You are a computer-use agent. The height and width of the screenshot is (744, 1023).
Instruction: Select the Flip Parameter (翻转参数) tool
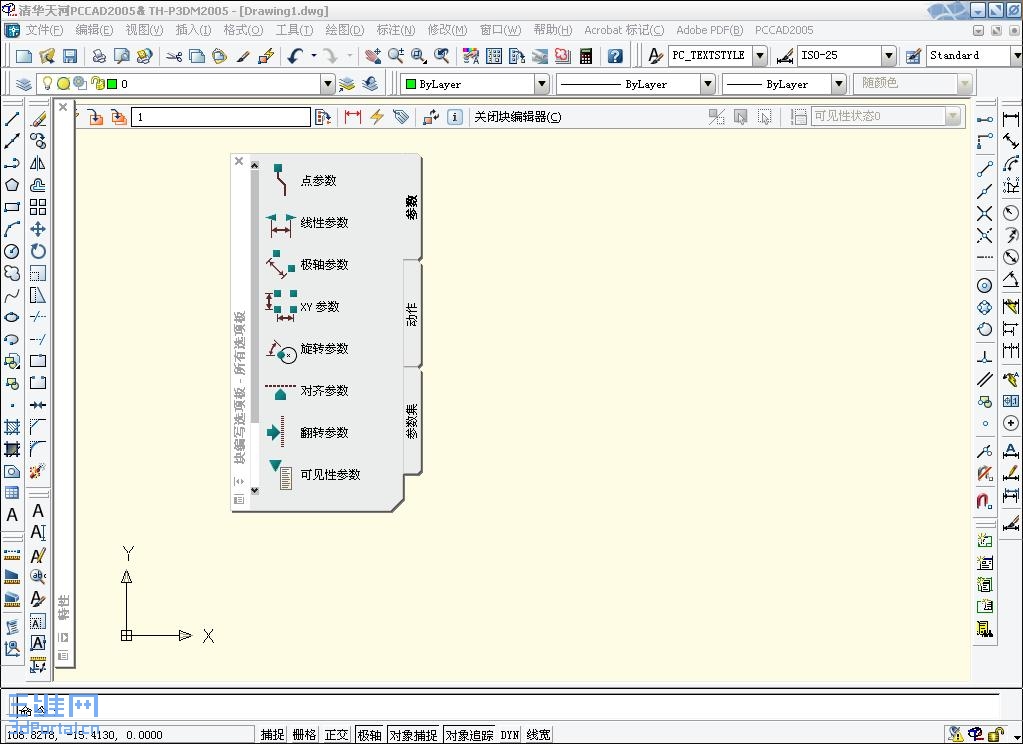point(308,432)
